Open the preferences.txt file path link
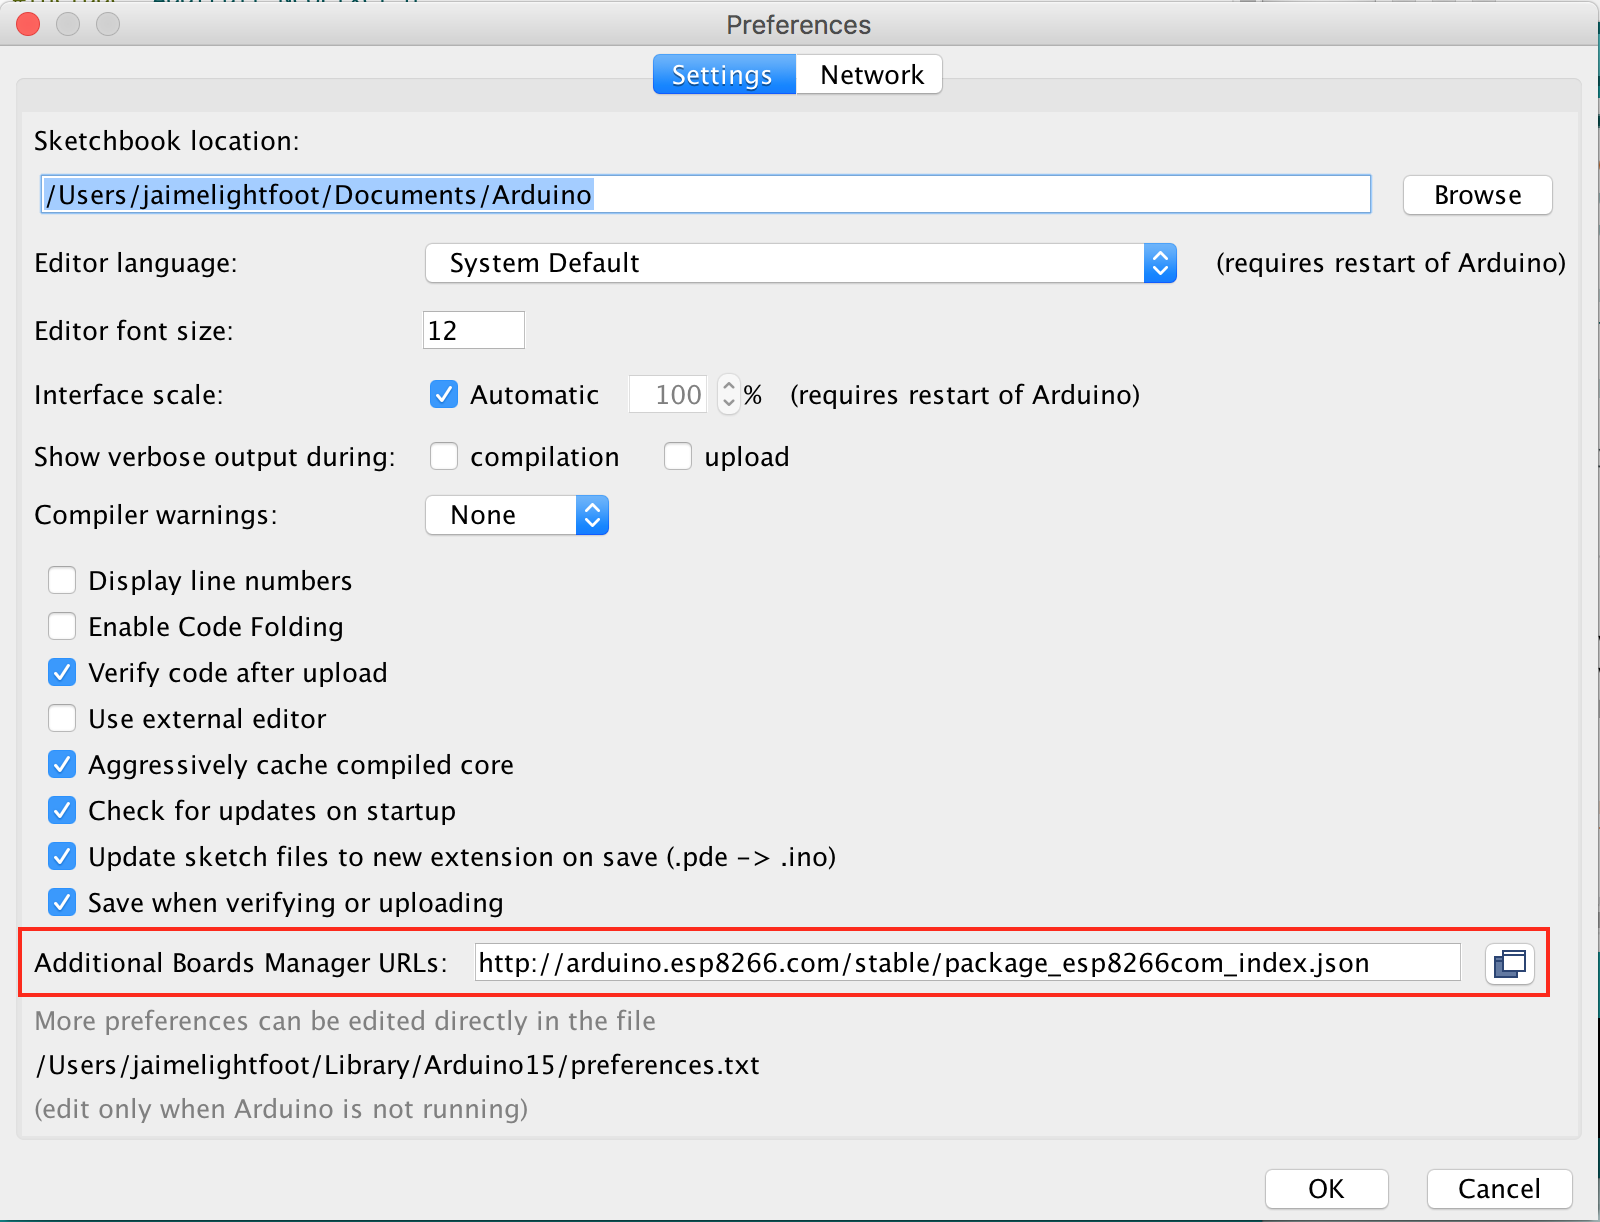 [x=398, y=1065]
